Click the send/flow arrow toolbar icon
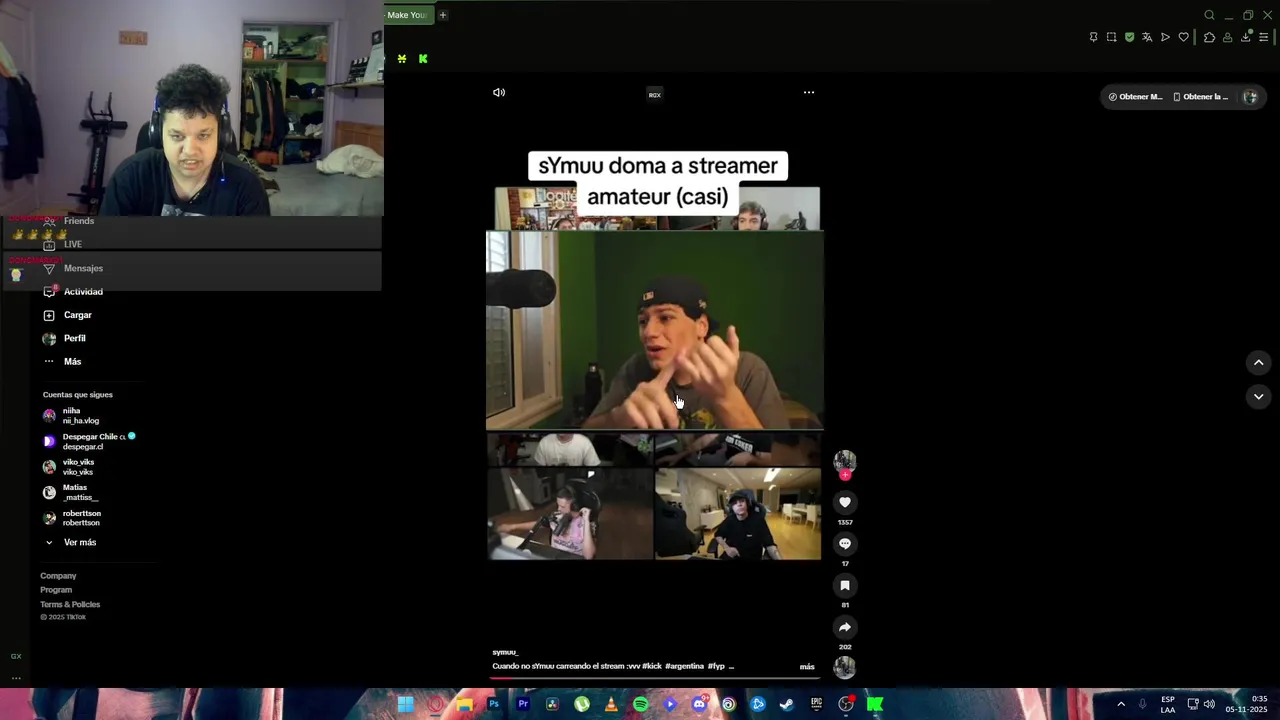 tap(1165, 37)
